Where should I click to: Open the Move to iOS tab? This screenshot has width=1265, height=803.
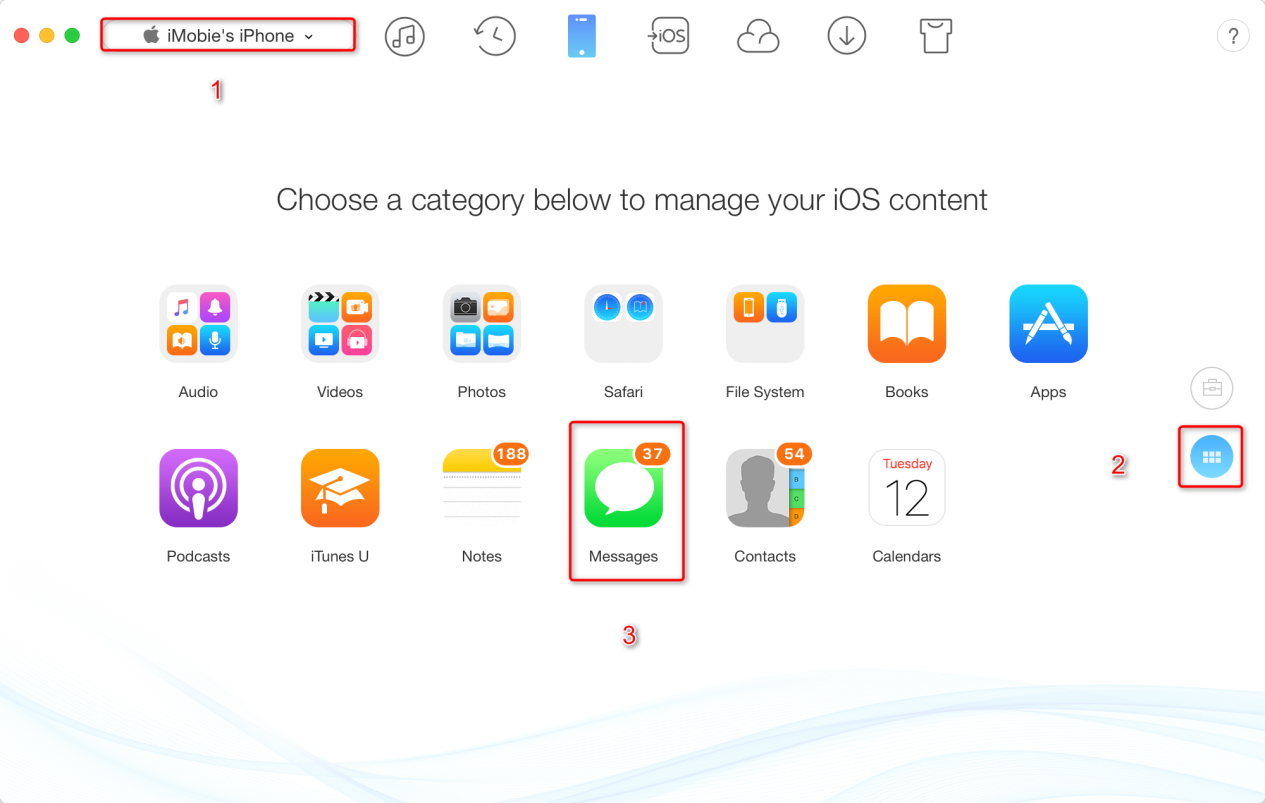point(668,36)
